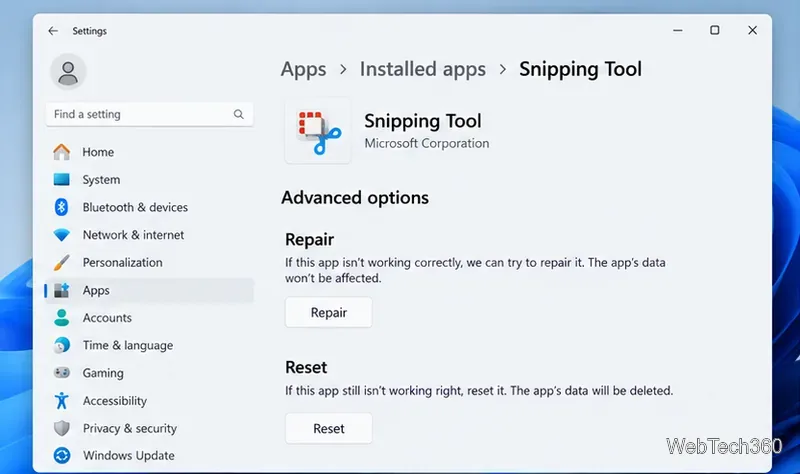Minimize the Settings window
This screenshot has width=800, height=474.
tap(678, 31)
